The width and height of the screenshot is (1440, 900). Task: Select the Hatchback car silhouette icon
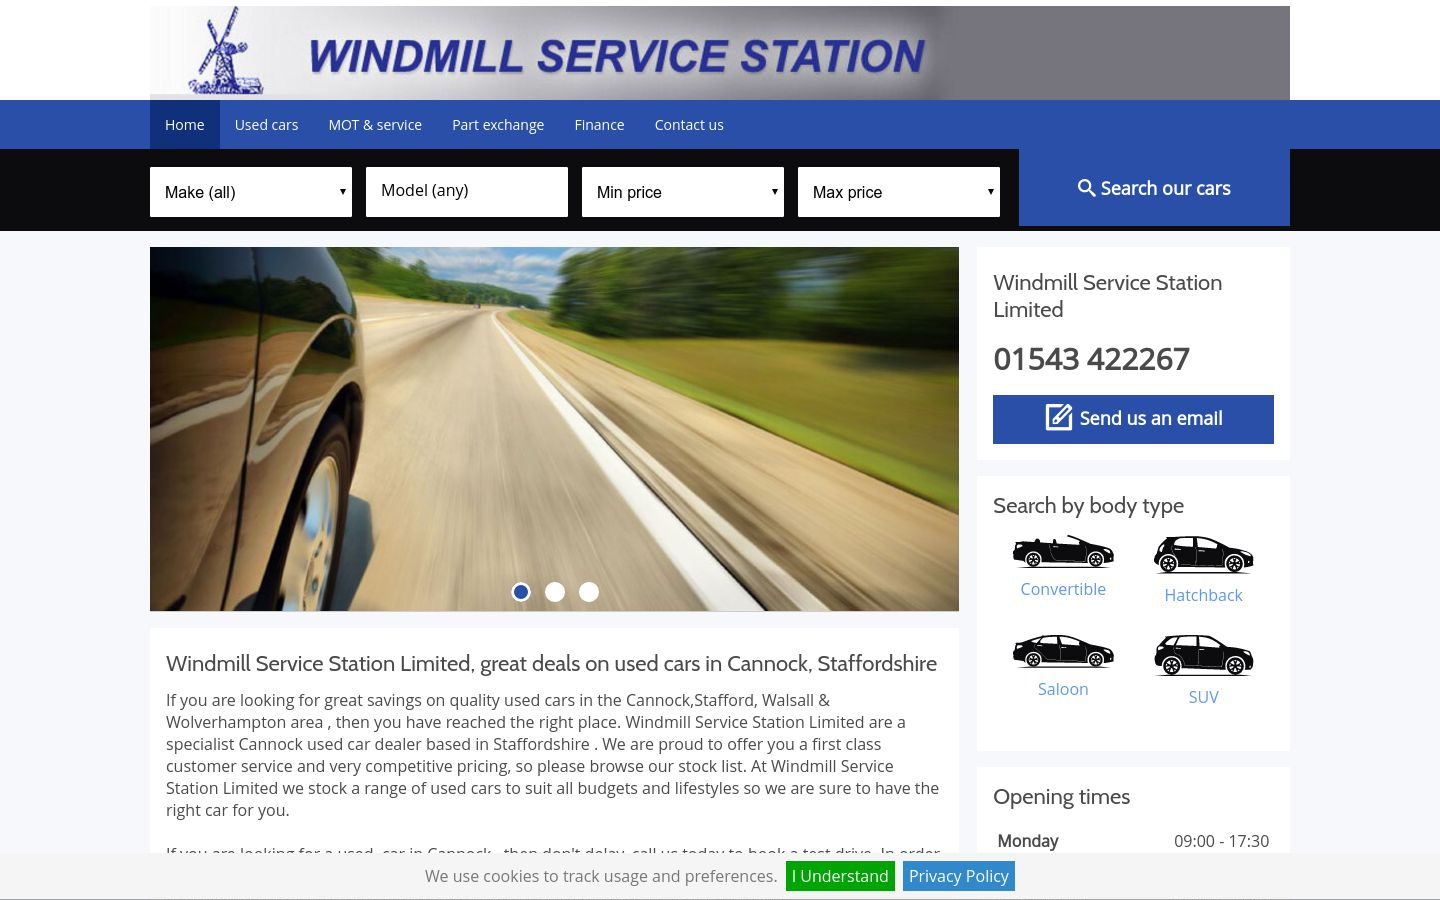pyautogui.click(x=1203, y=554)
